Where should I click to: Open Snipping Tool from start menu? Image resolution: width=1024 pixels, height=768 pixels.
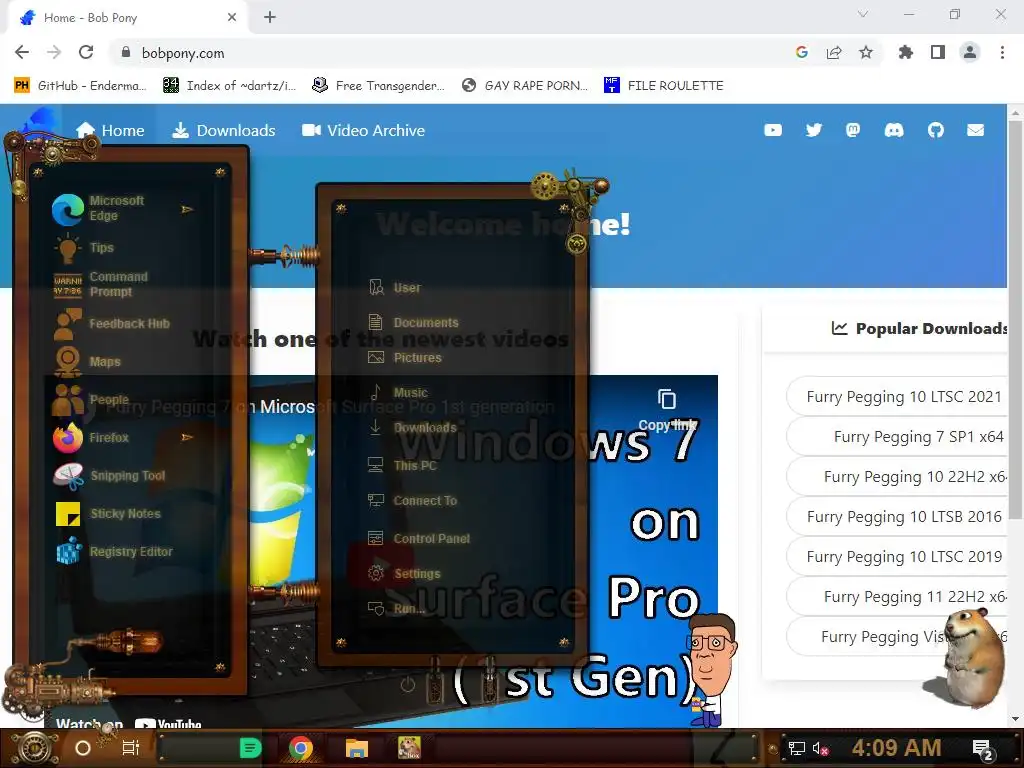(x=110, y=475)
